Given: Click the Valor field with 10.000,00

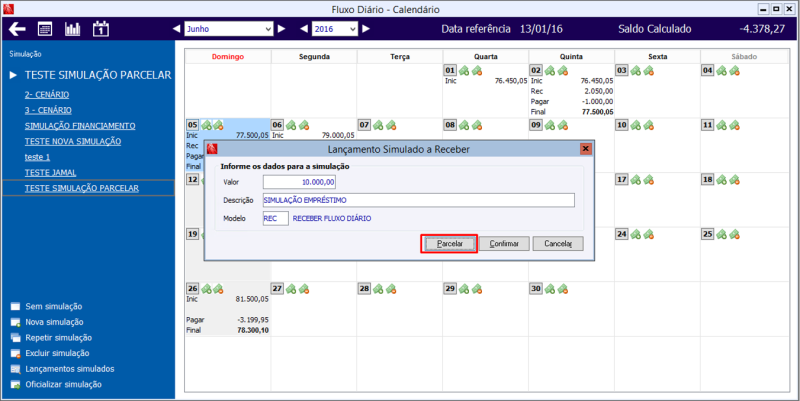Looking at the screenshot, I should [x=299, y=182].
